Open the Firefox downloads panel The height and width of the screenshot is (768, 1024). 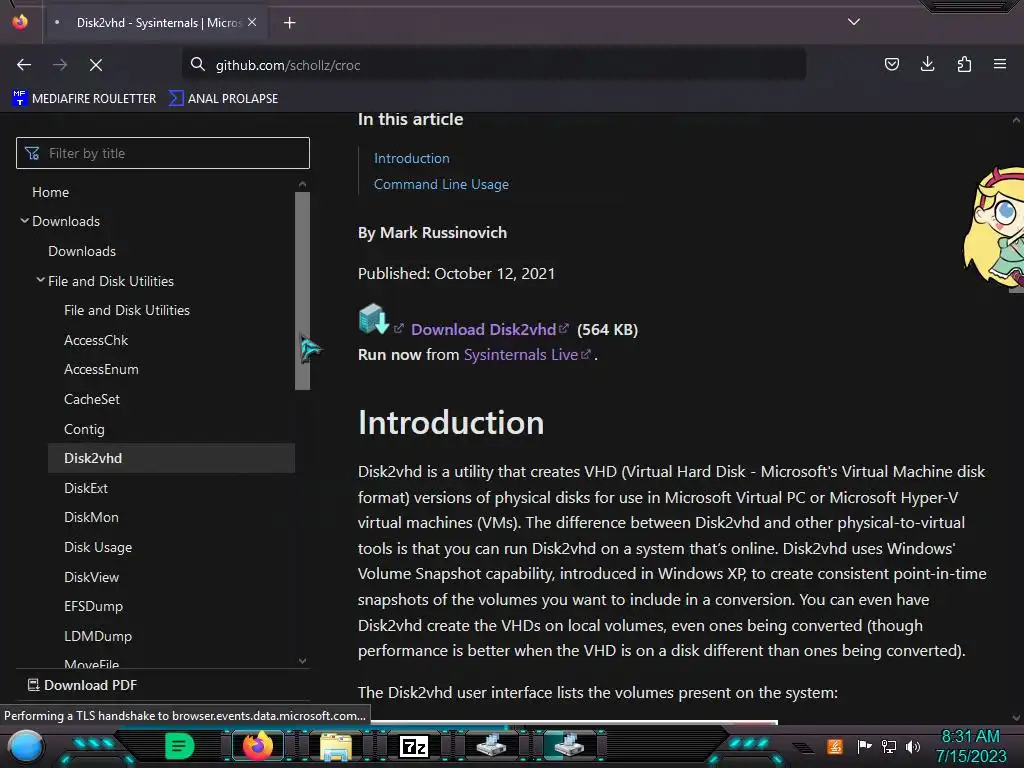tap(927, 64)
